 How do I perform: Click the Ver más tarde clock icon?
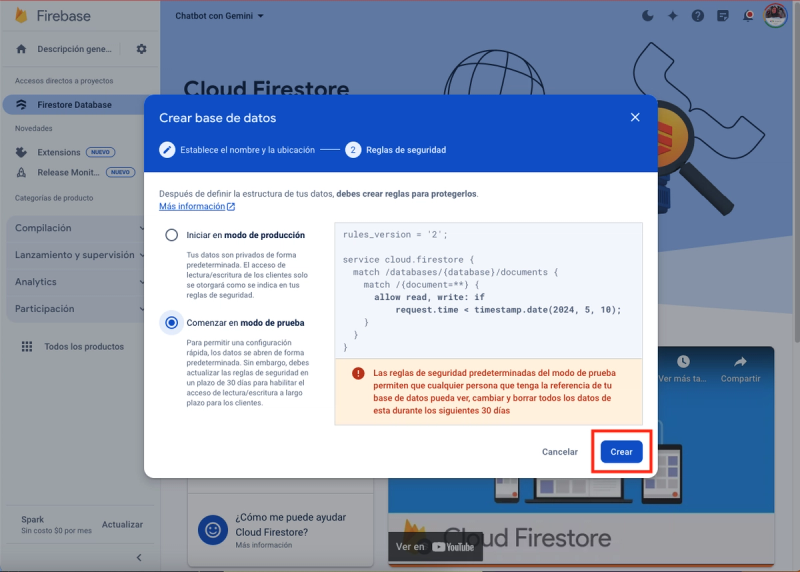coord(683,362)
